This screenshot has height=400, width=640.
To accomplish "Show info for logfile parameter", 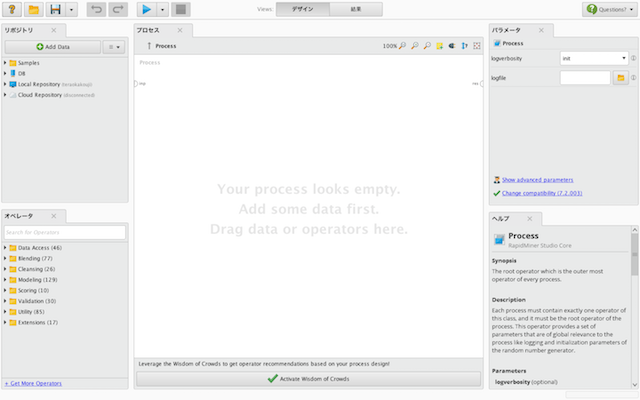I will [x=633, y=78].
